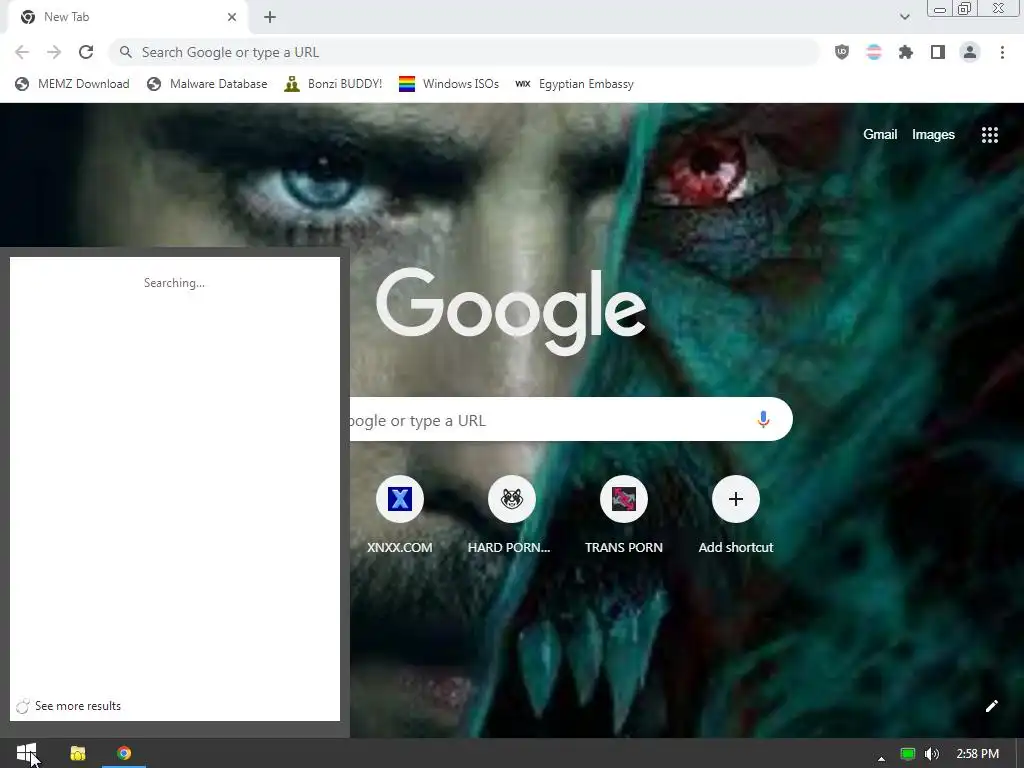This screenshot has width=1024, height=768.
Task: Open the uBlock shield extension icon
Action: tap(842, 52)
